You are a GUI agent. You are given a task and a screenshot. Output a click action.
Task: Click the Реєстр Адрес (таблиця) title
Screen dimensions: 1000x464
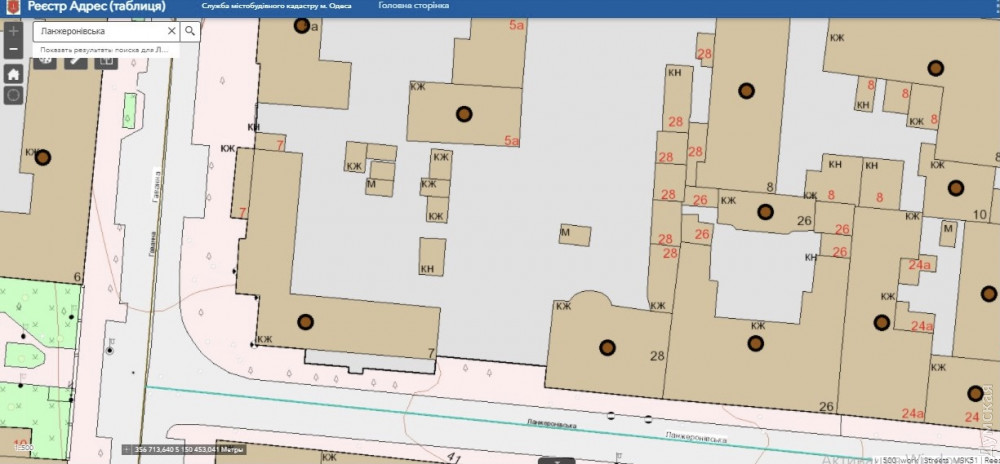tap(96, 7)
